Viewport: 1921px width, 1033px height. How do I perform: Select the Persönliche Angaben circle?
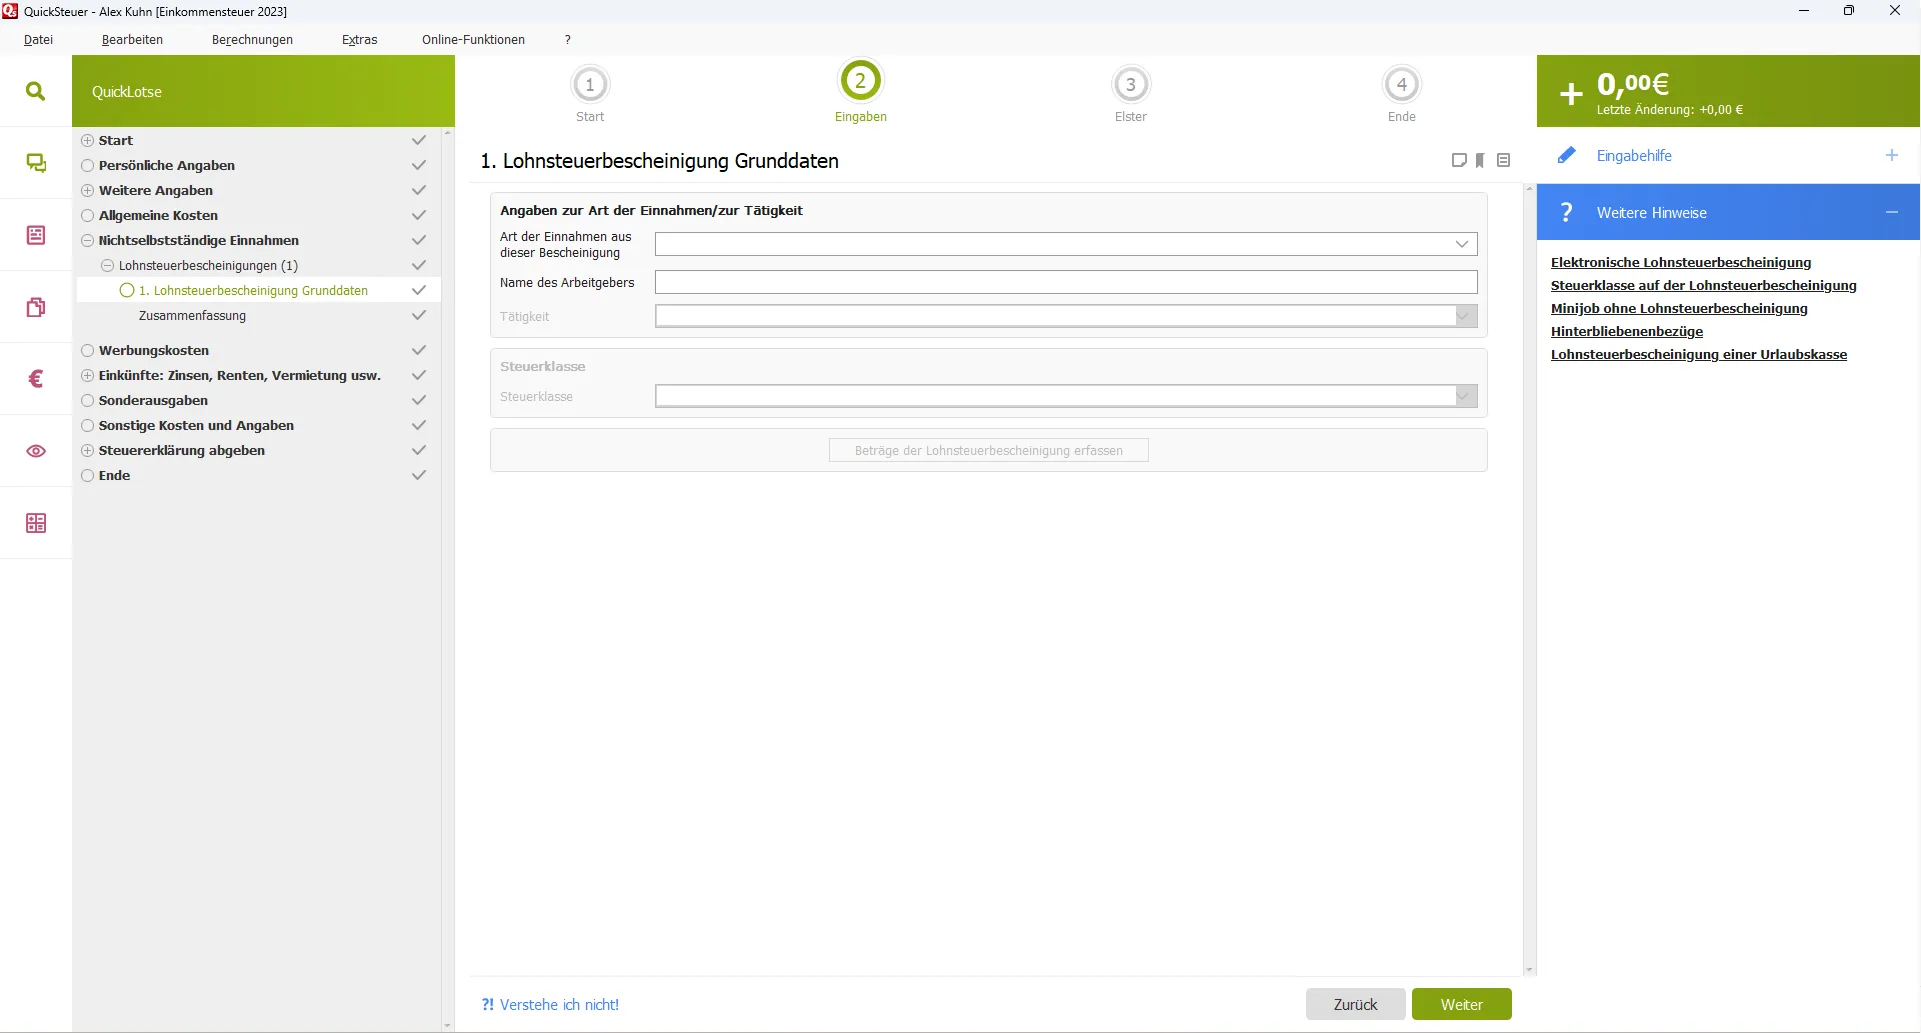(x=88, y=165)
